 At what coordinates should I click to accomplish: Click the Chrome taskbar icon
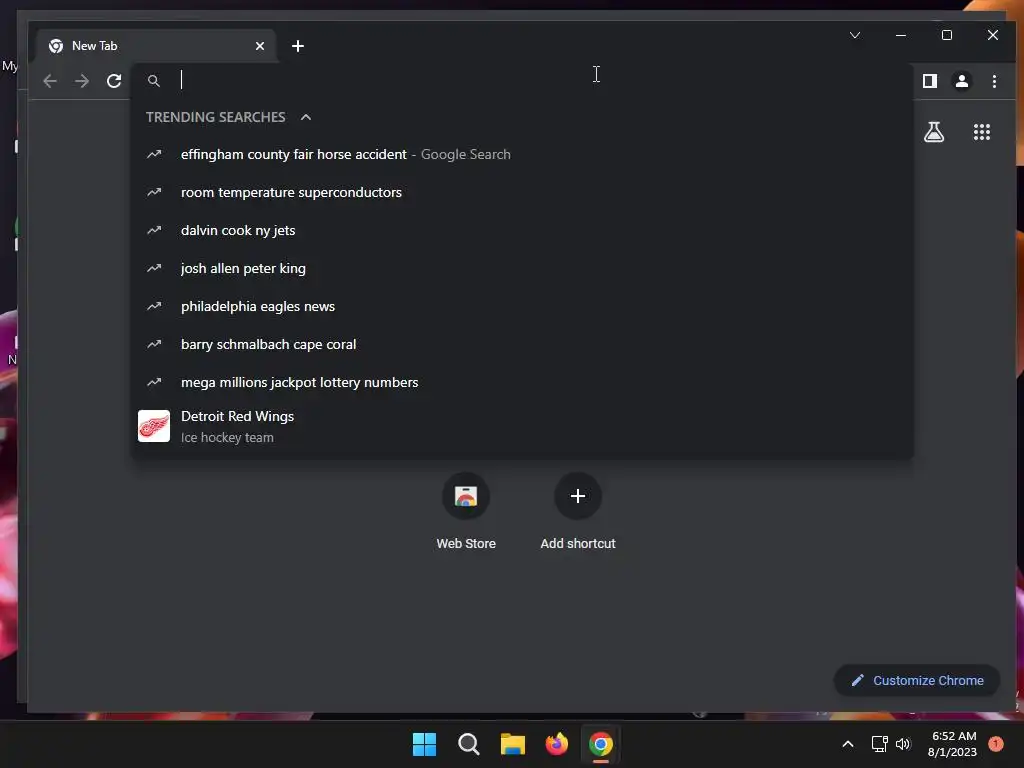pos(601,744)
